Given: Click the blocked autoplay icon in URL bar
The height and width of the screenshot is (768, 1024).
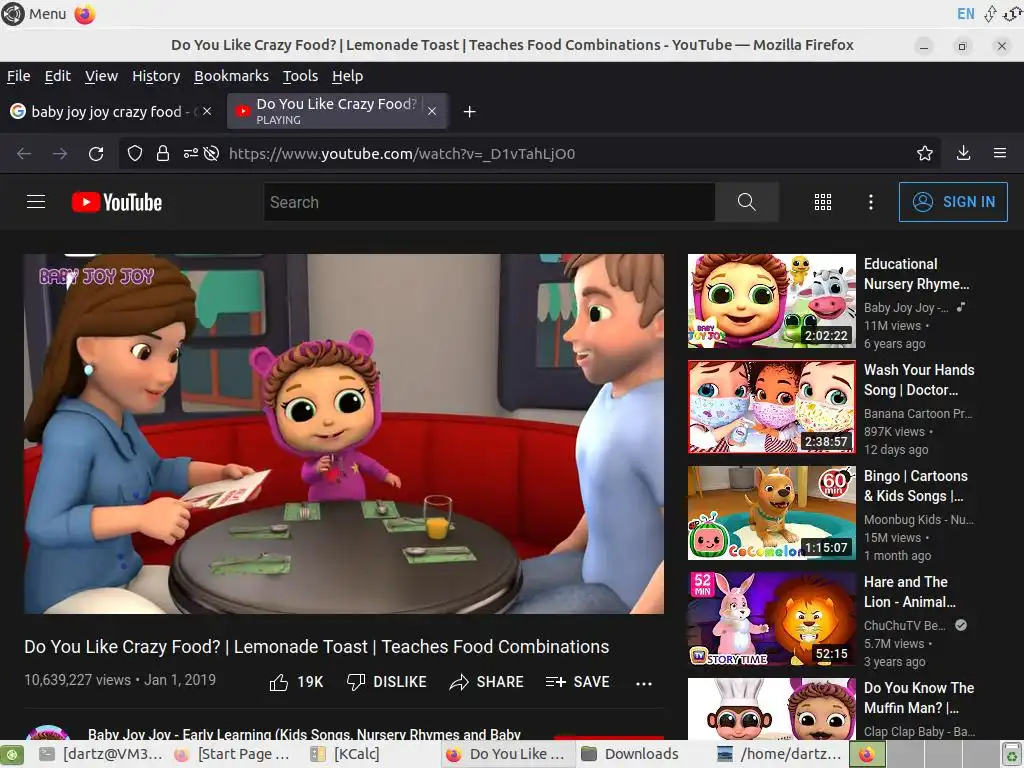Looking at the screenshot, I should pos(211,153).
